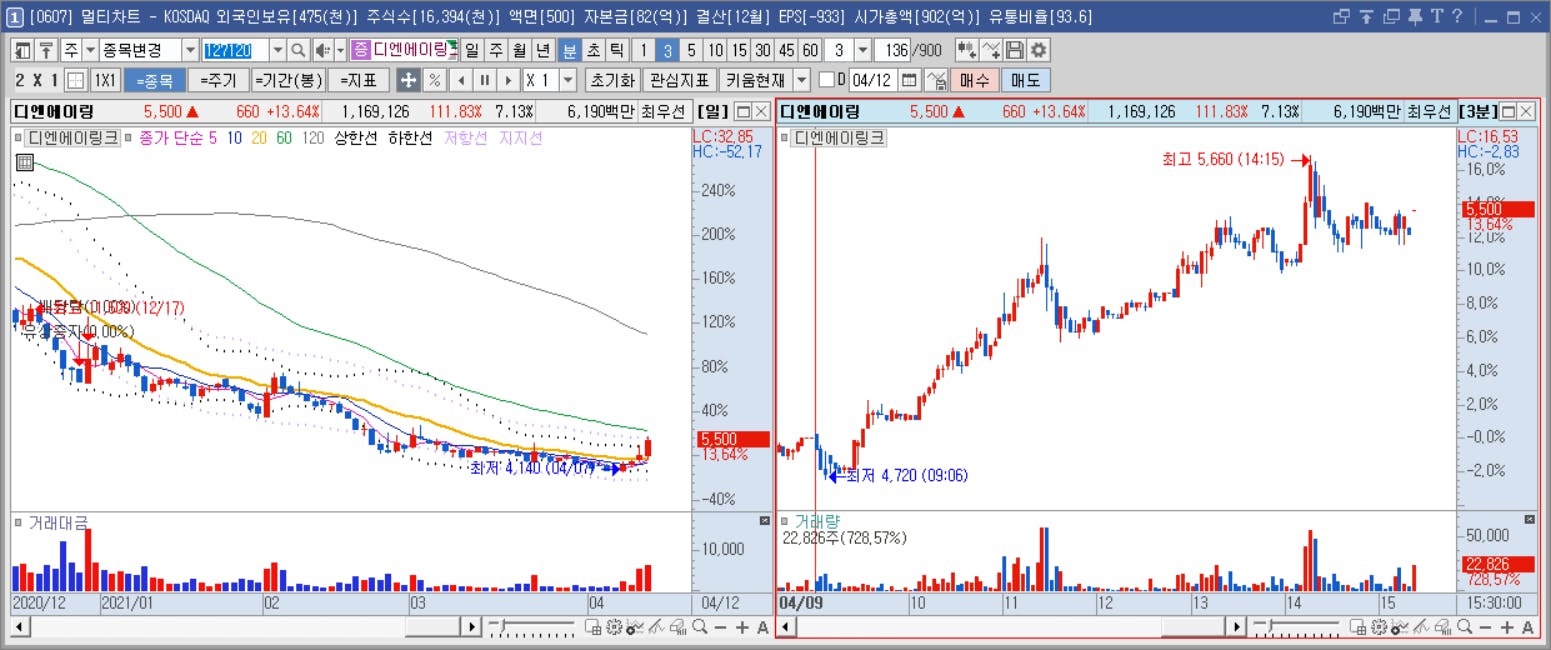
Task: Select the 년 yearly period tab
Action: pos(543,51)
